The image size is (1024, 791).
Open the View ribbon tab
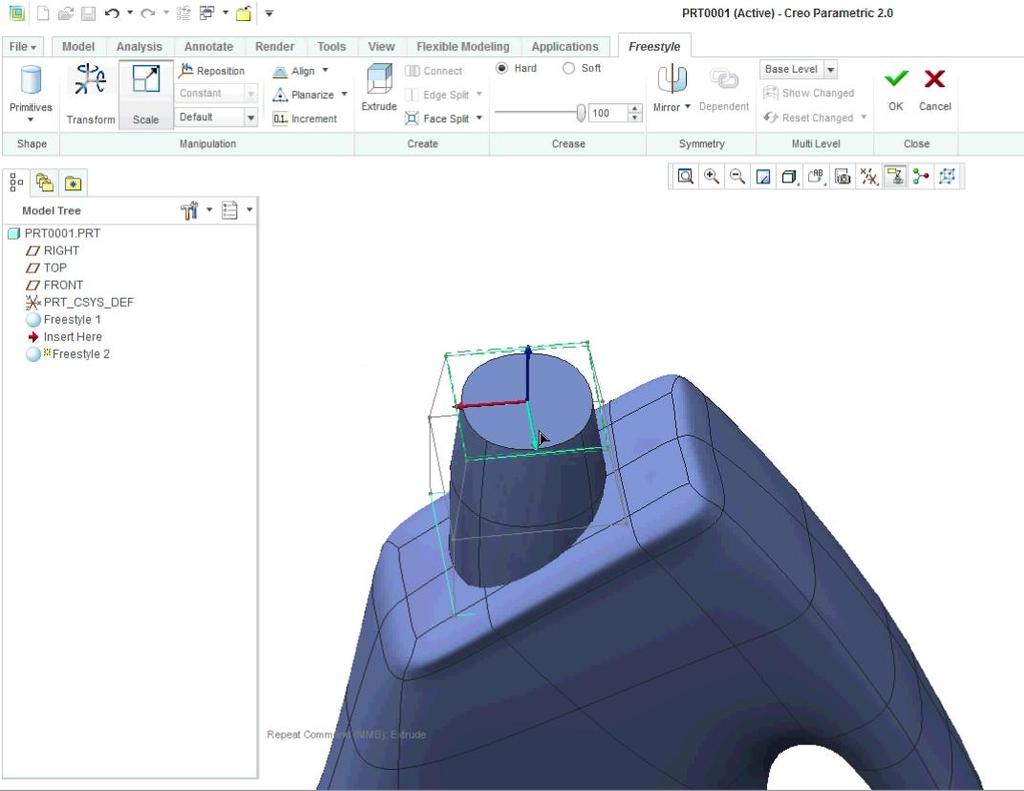point(381,46)
